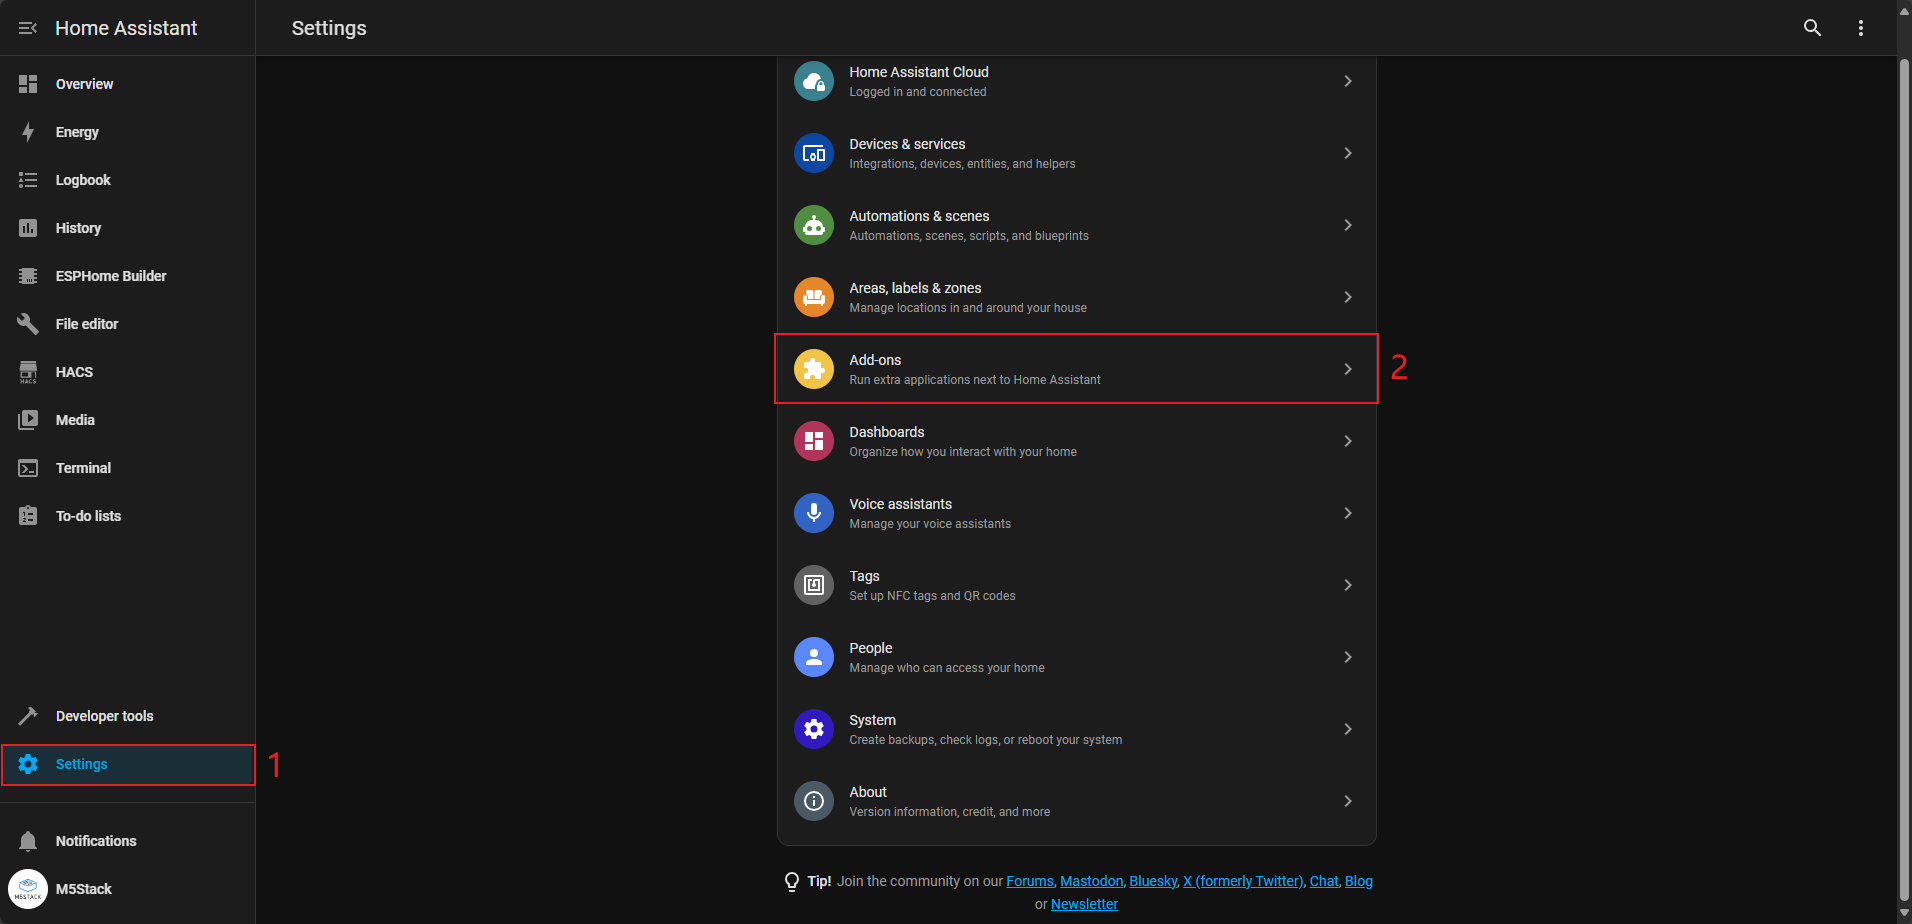Click the People person icon
Screen dimensions: 1912x924
click(814, 657)
